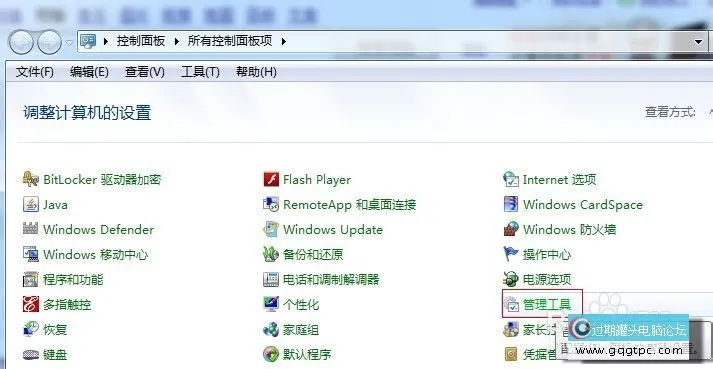The image size is (713, 369).
Task: Open the Windows Defender link text
Action: click(x=99, y=229)
